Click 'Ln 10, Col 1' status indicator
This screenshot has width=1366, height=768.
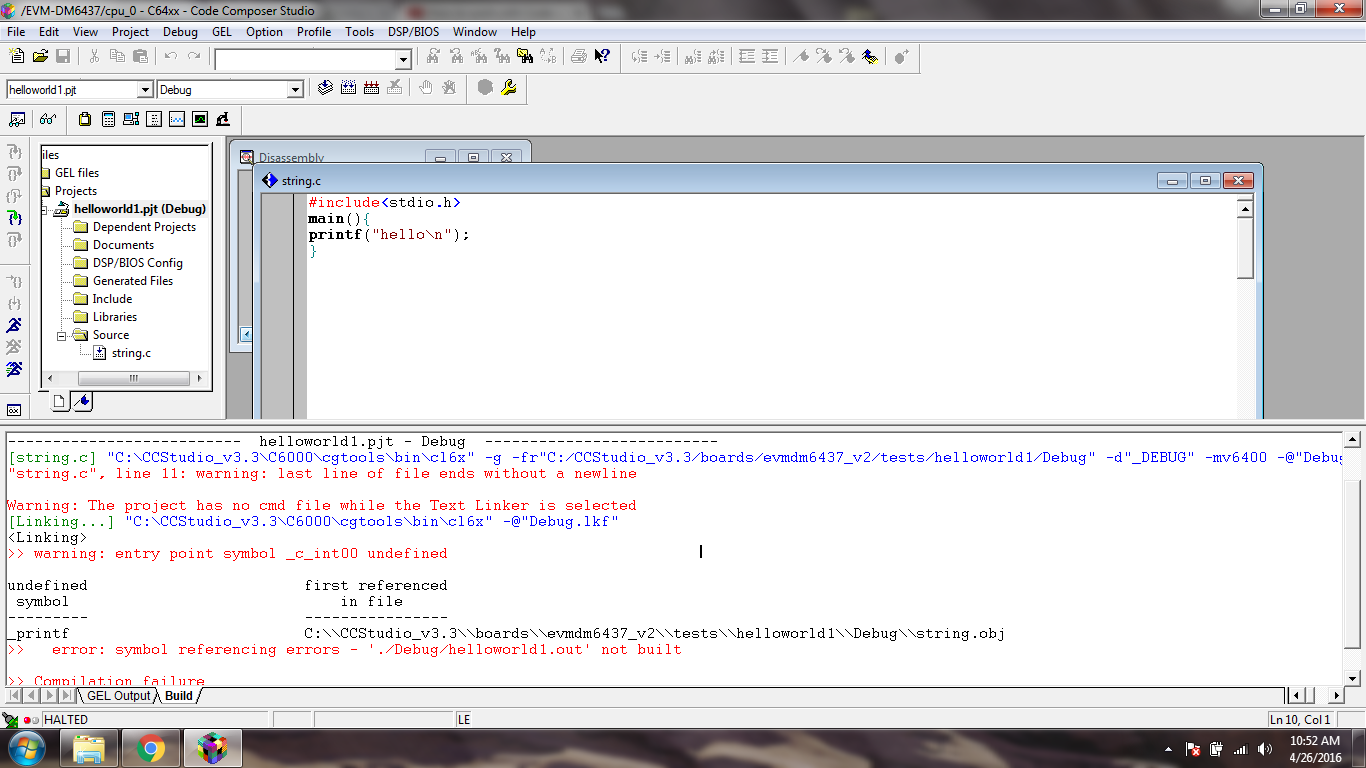1300,719
